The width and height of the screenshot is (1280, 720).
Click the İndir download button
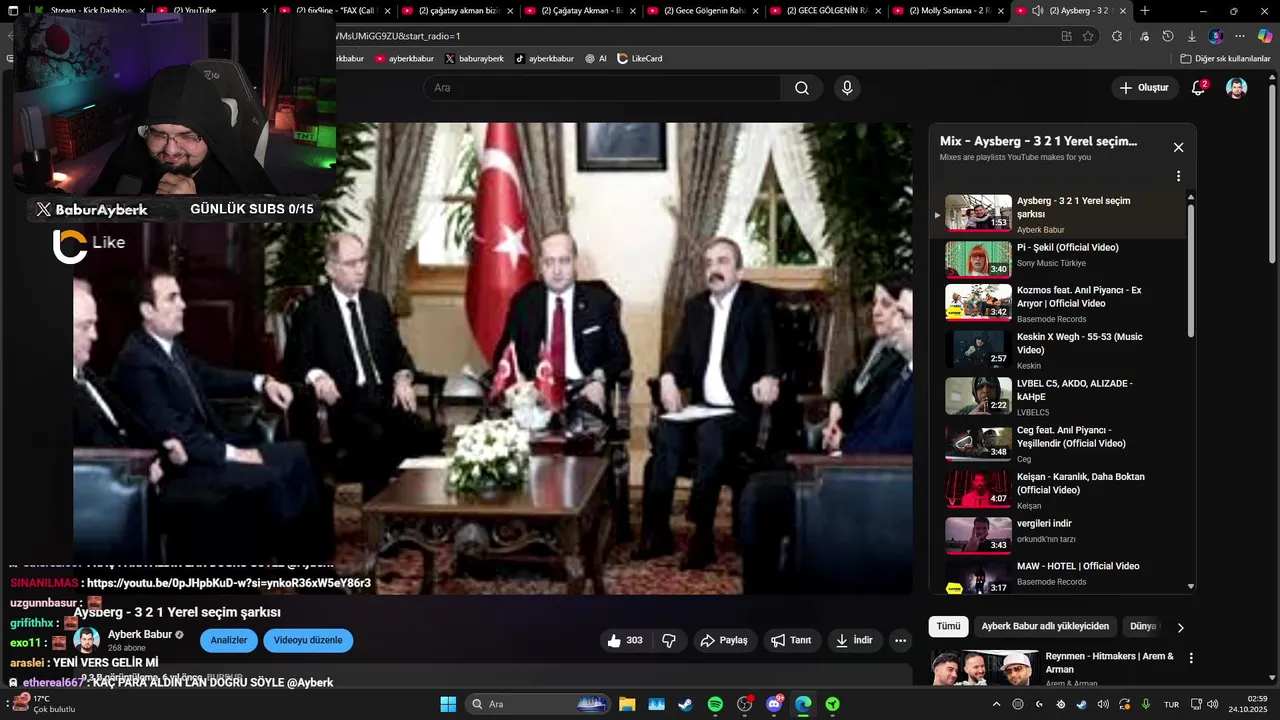click(x=855, y=640)
